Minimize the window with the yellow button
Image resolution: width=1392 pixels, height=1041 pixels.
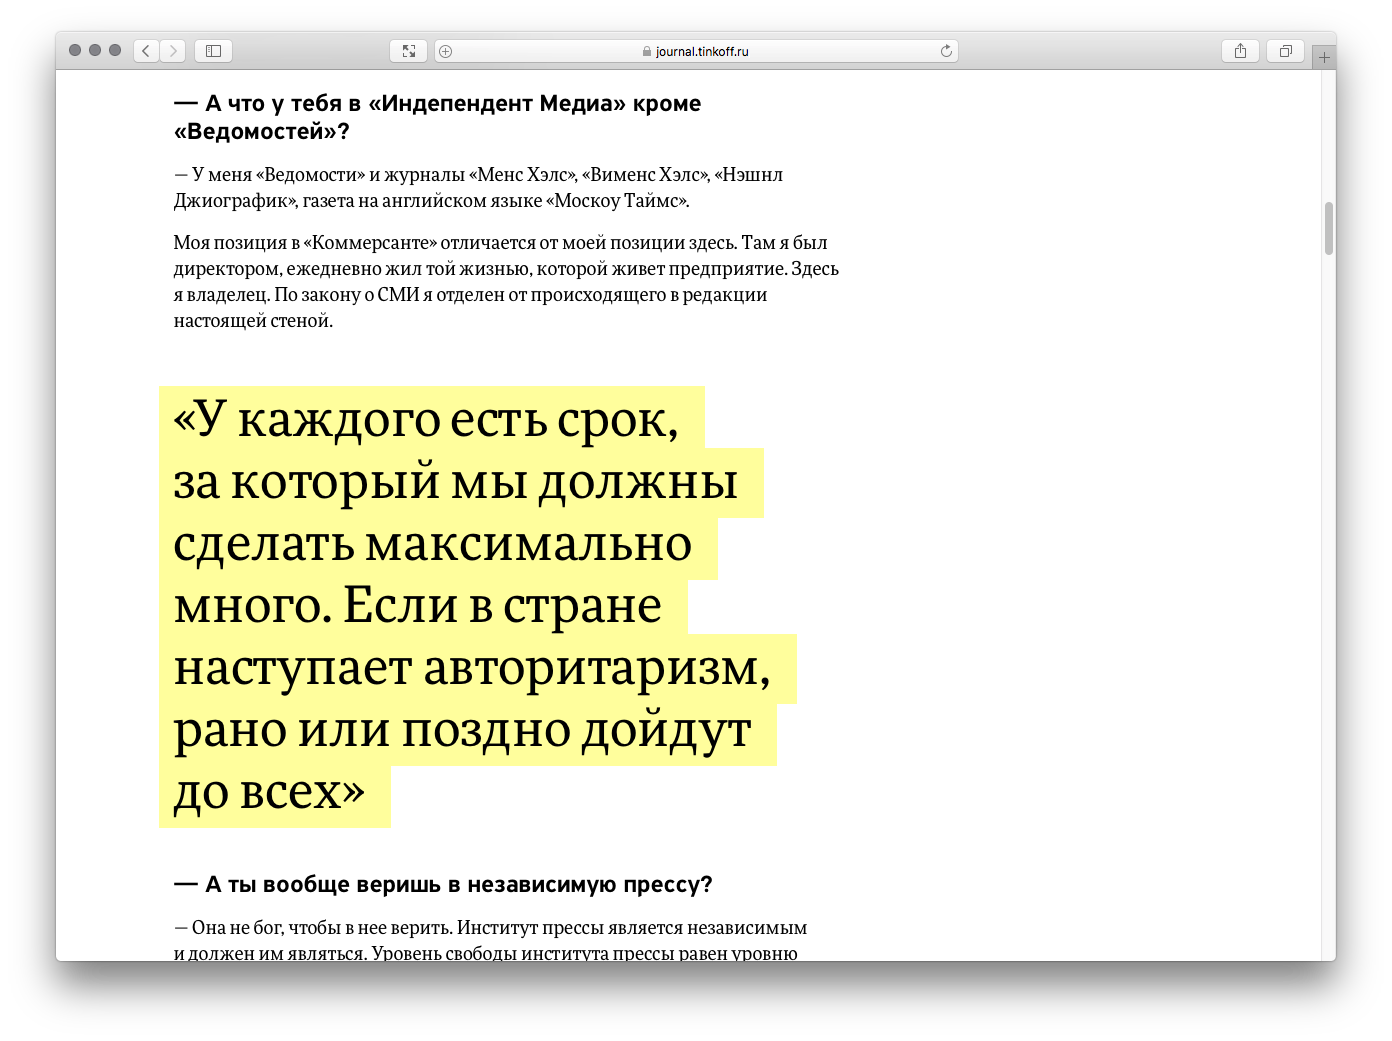(x=95, y=50)
